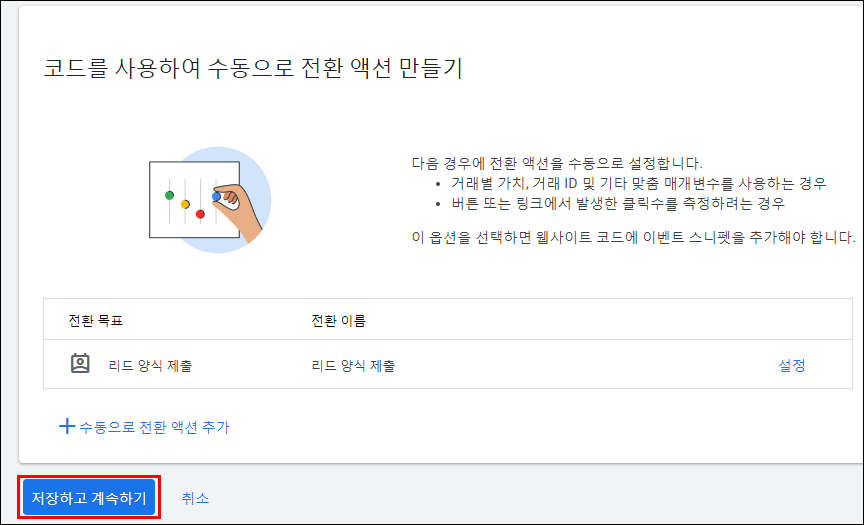864x525 pixels.
Task: Select 리드 양식 제출 in the 전환 이름 column
Action: point(353,365)
